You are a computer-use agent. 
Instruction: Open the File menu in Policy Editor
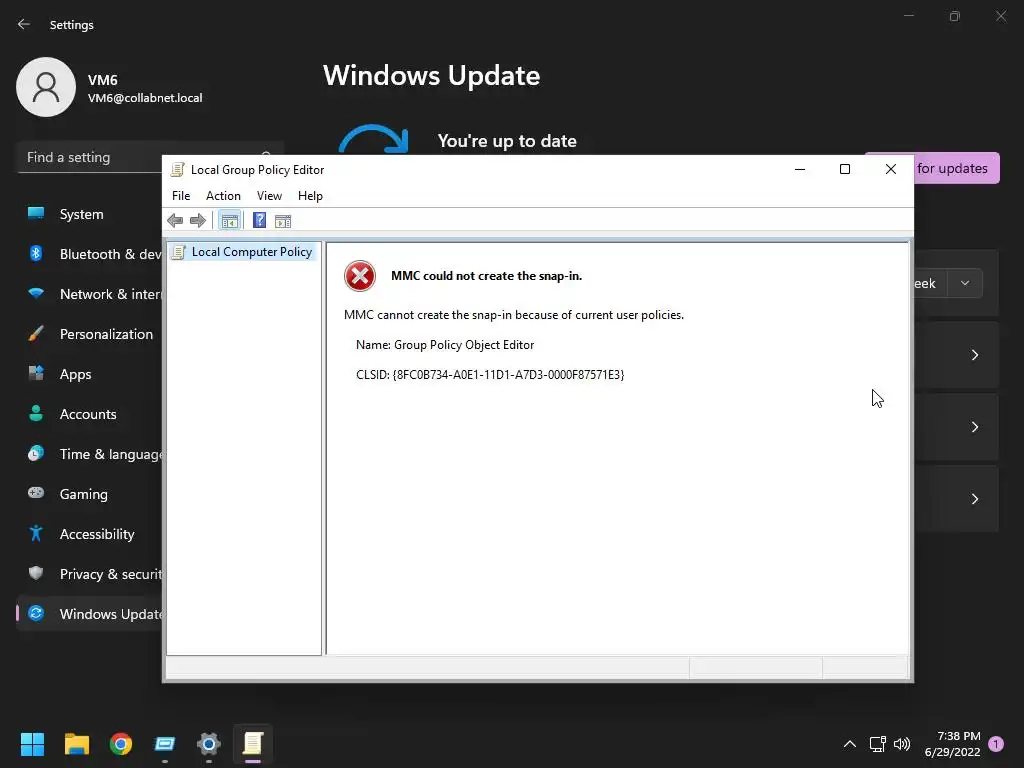point(181,196)
